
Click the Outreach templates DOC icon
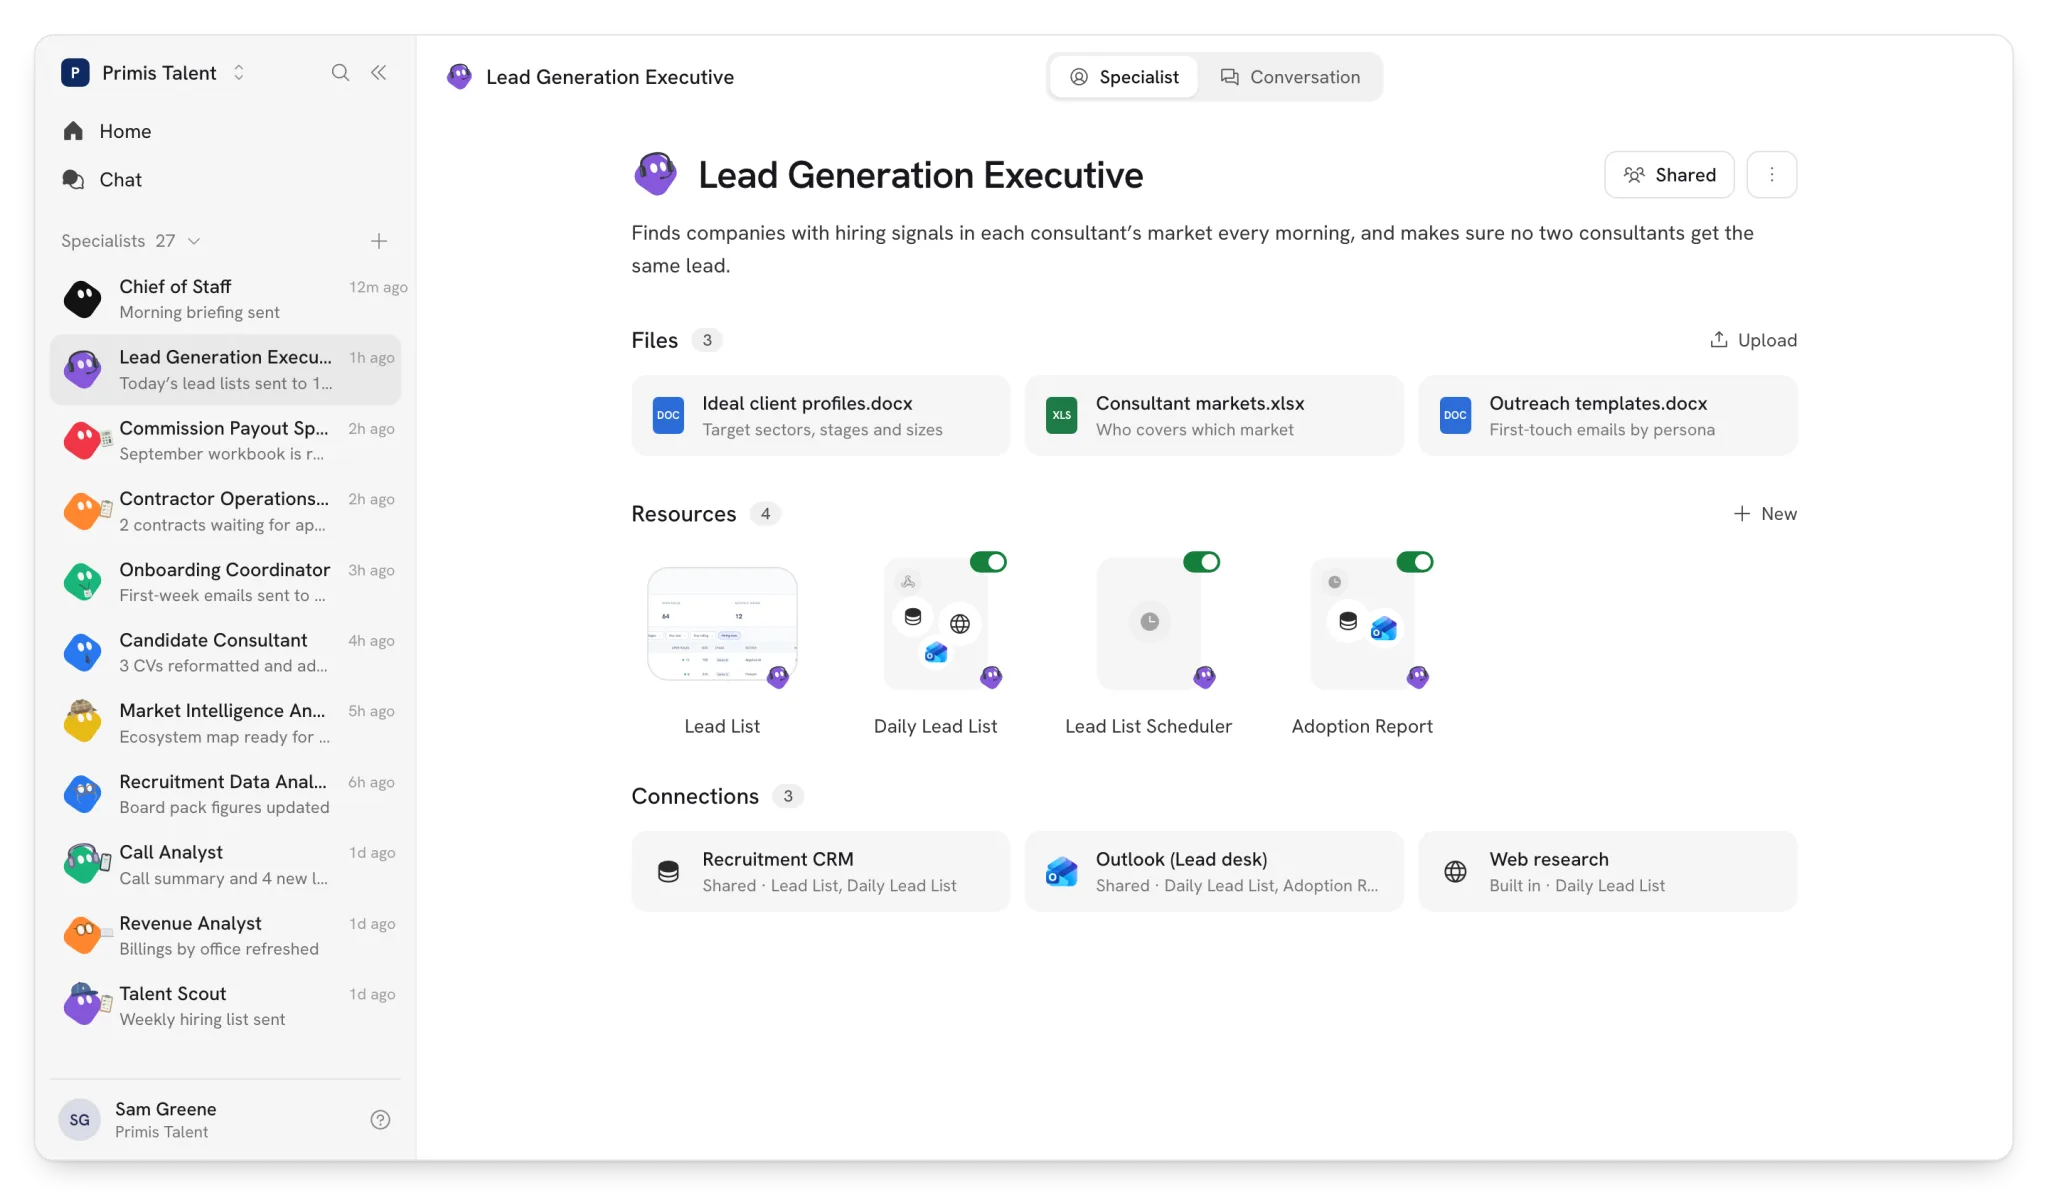click(1455, 416)
